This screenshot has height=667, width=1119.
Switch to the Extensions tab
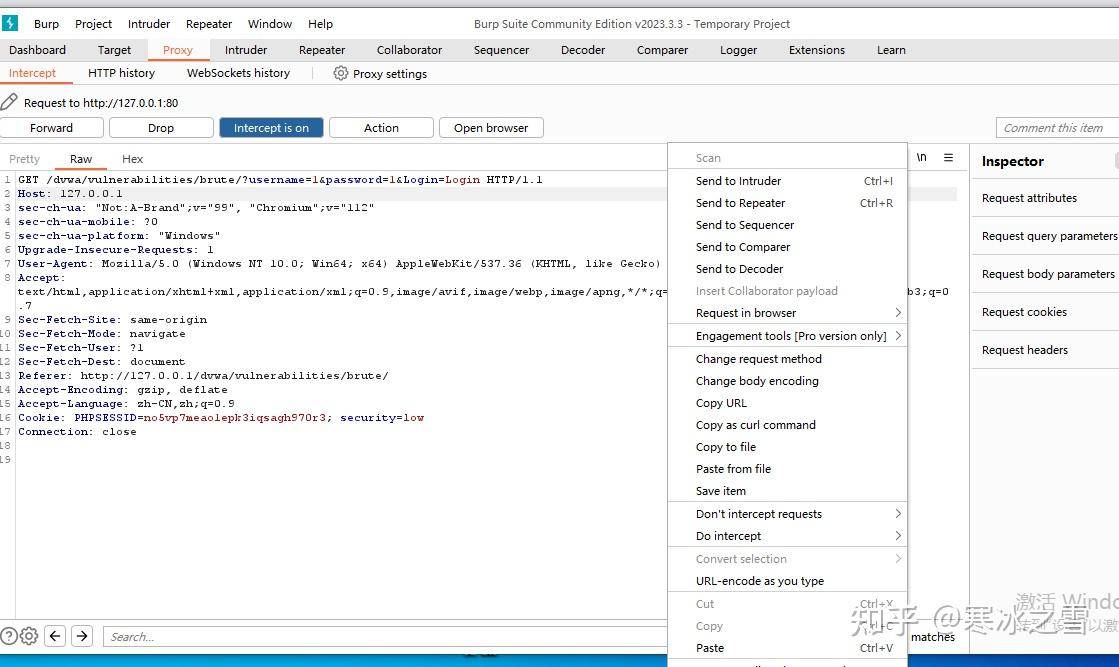click(x=816, y=50)
